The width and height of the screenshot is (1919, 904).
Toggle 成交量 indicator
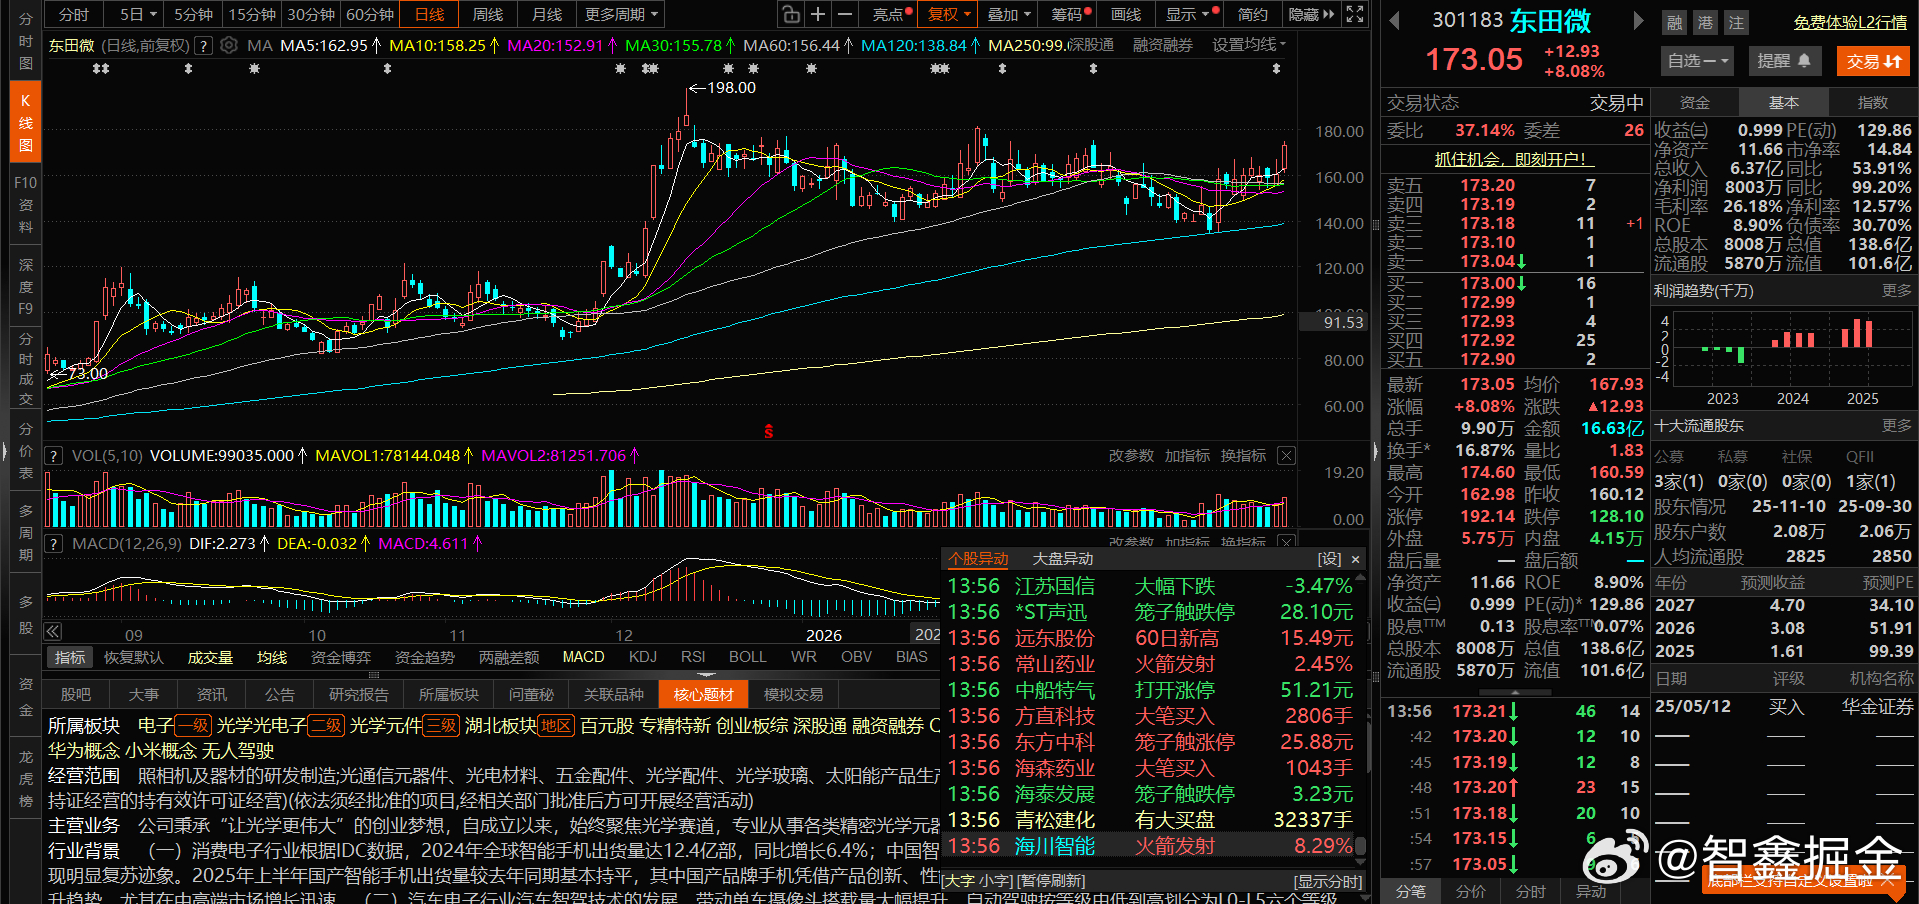[210, 657]
